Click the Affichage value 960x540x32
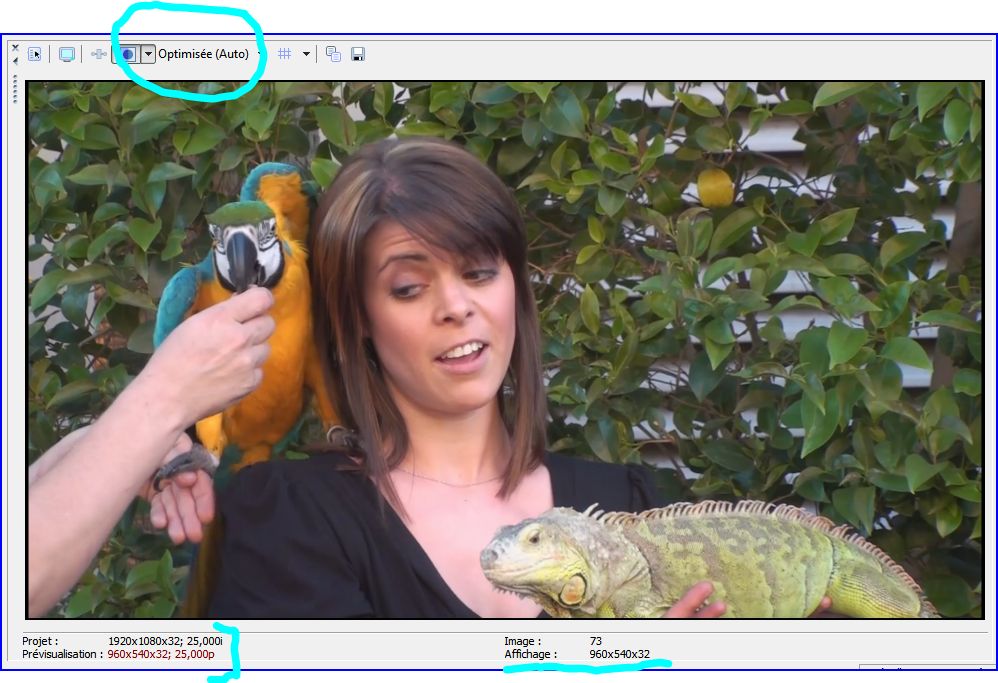 [x=619, y=654]
